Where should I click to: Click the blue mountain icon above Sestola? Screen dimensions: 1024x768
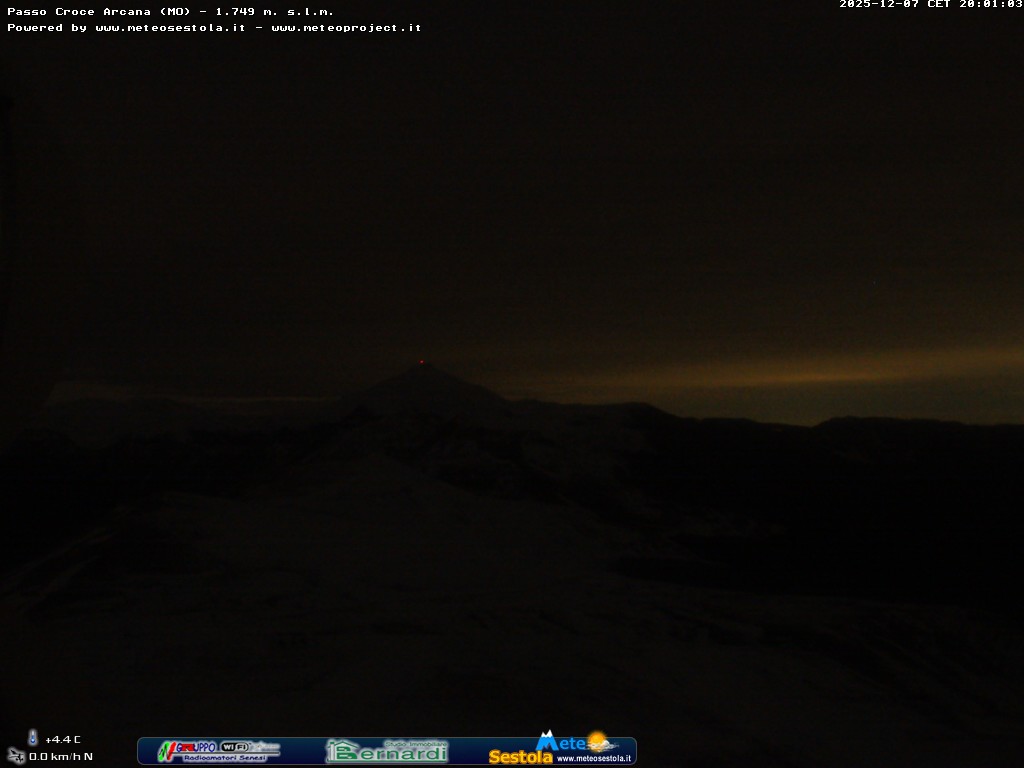pos(546,741)
